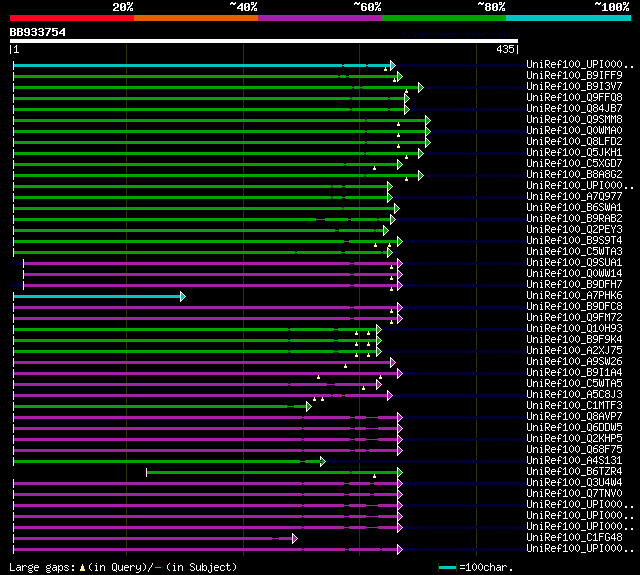Select the UniRef100_Q2KHP5 hit name
Viewport: 640px width, 575px height.
pyautogui.click(x=574, y=439)
